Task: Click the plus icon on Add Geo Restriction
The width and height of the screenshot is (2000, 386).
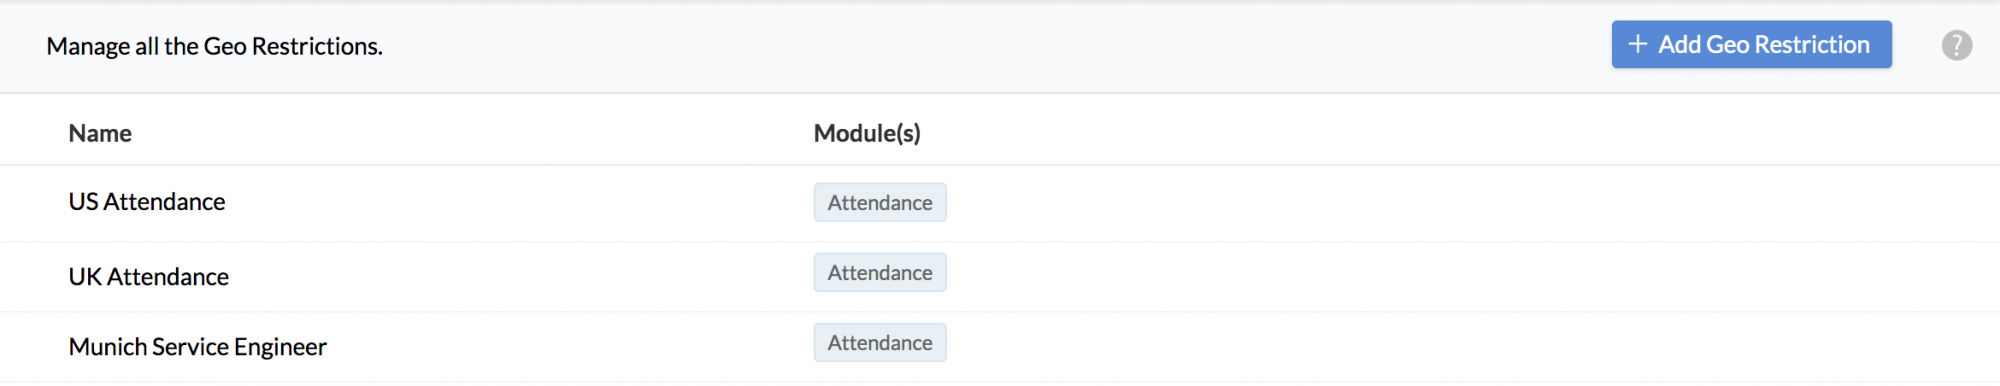Action: click(x=1637, y=44)
